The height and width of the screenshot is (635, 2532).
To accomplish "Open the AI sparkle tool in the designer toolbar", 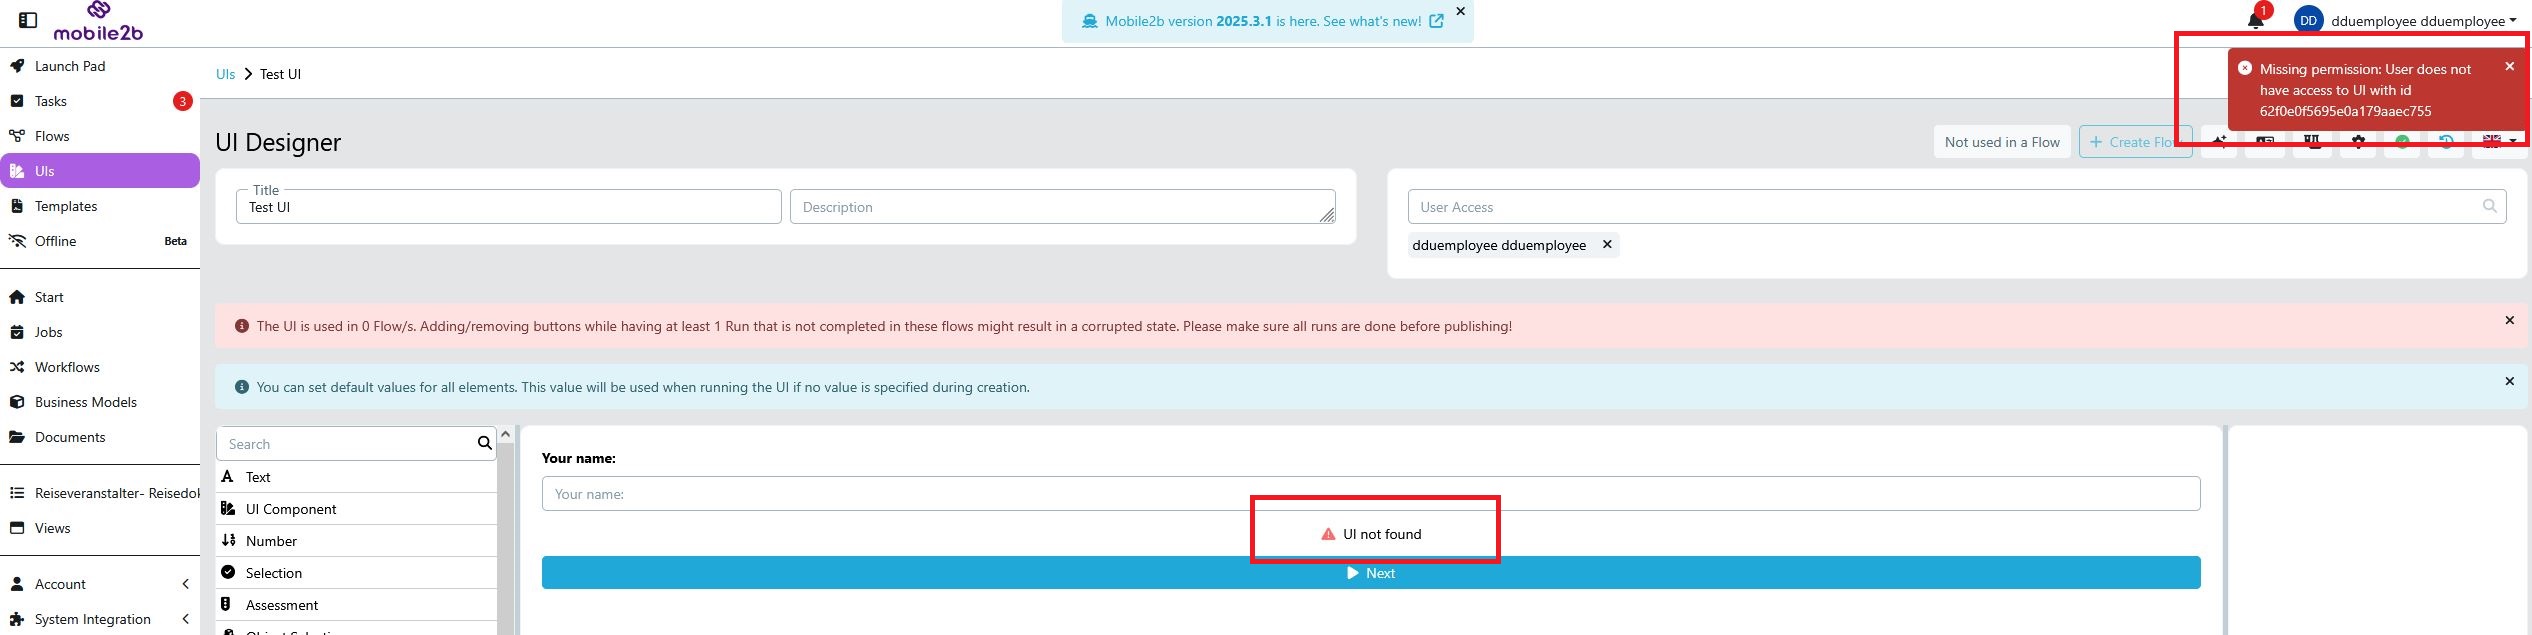I will [2219, 142].
